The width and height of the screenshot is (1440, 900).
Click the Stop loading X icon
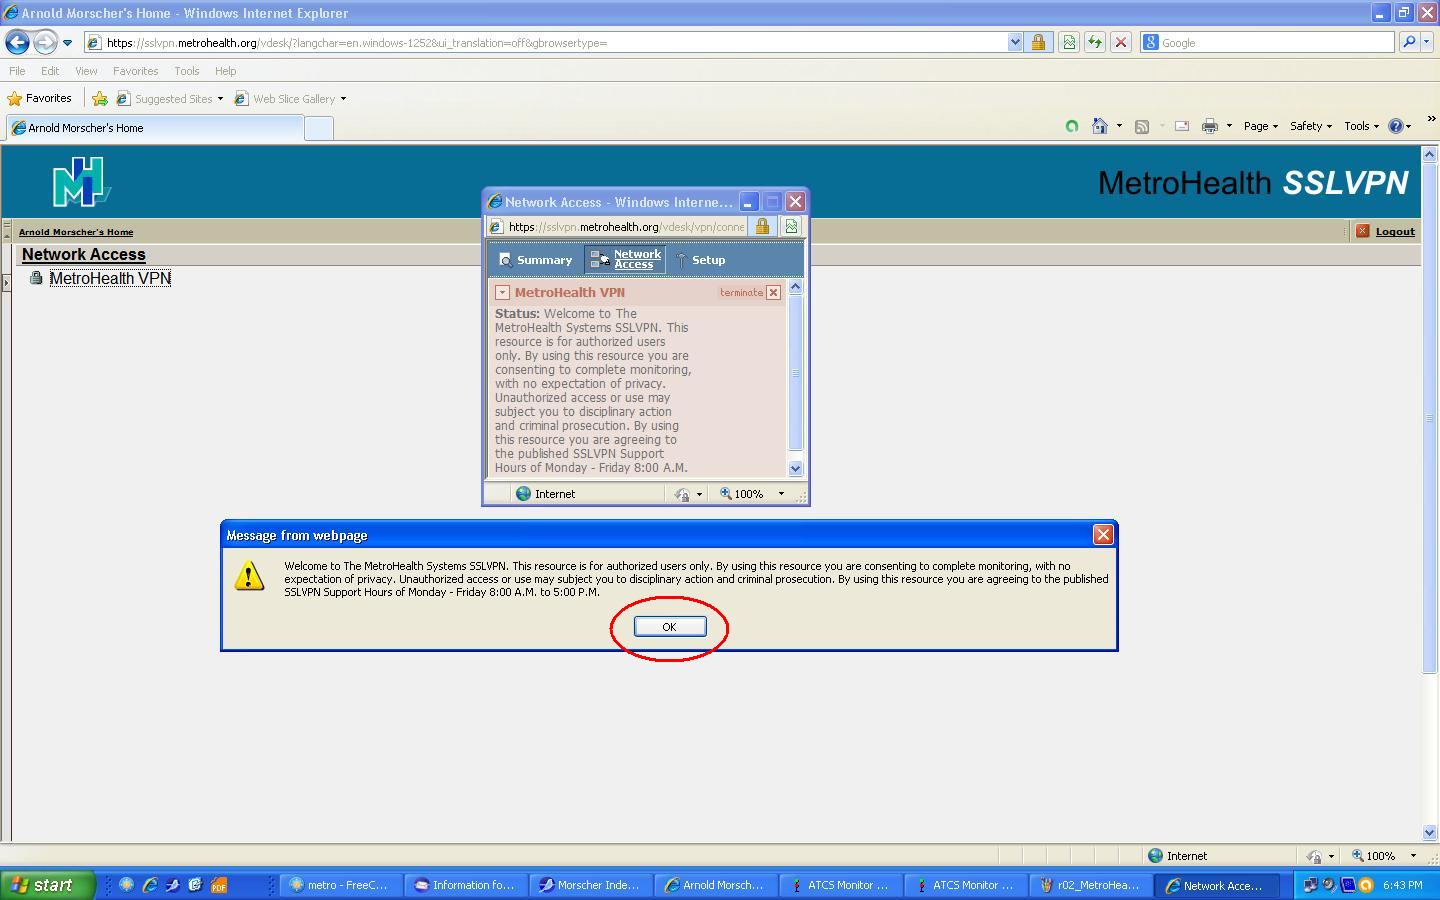[1121, 43]
